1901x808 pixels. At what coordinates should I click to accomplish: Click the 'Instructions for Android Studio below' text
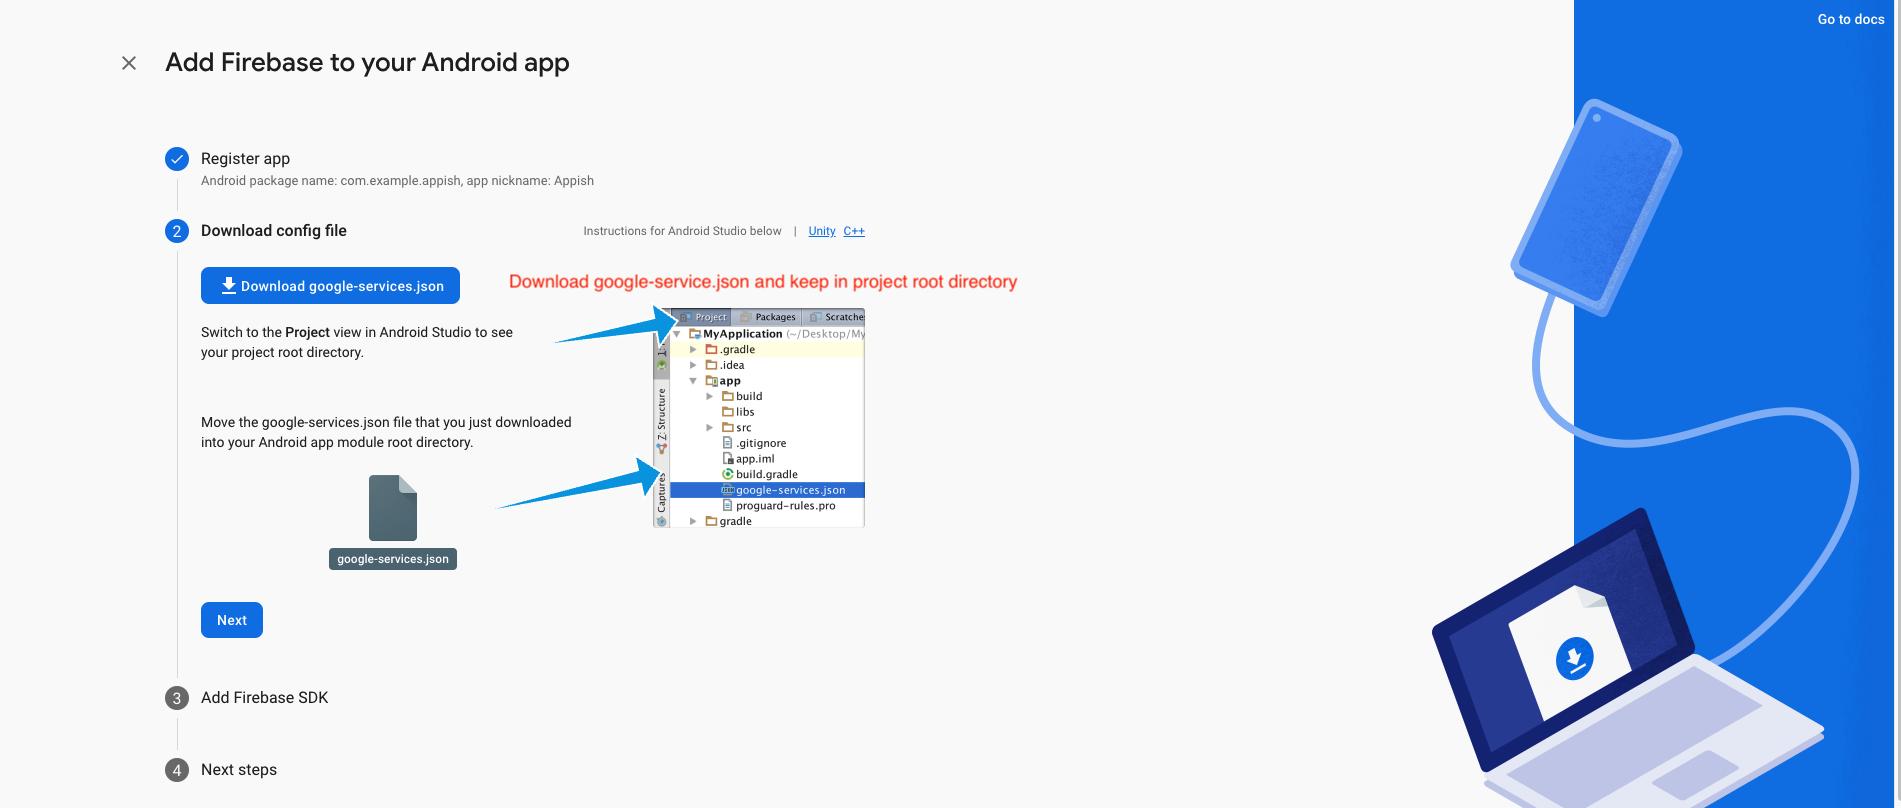(682, 231)
